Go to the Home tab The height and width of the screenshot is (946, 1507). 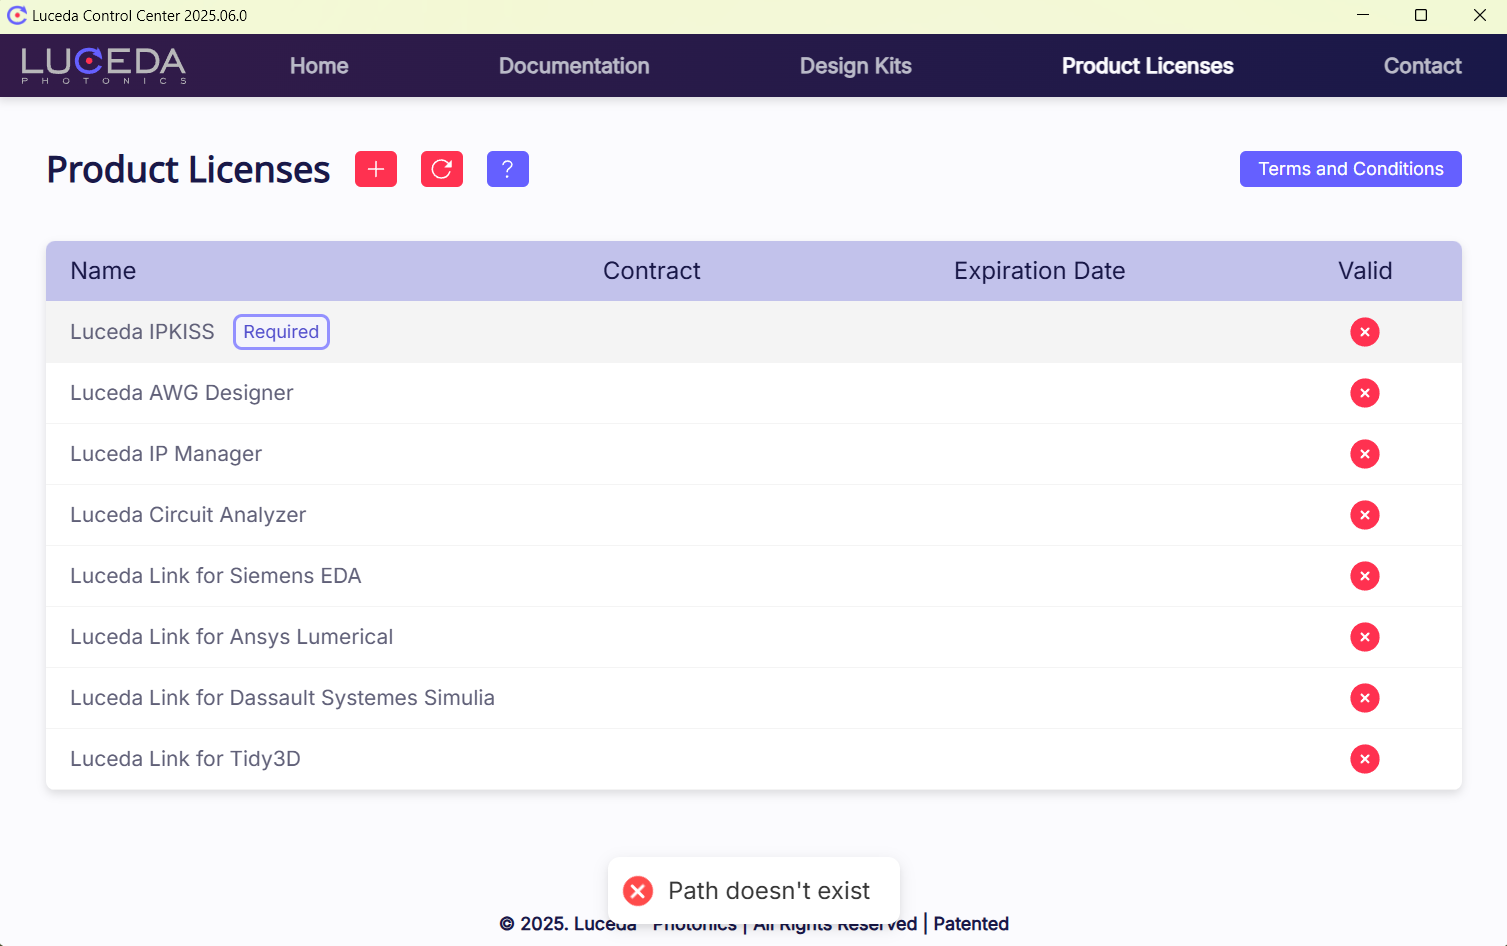pyautogui.click(x=319, y=66)
